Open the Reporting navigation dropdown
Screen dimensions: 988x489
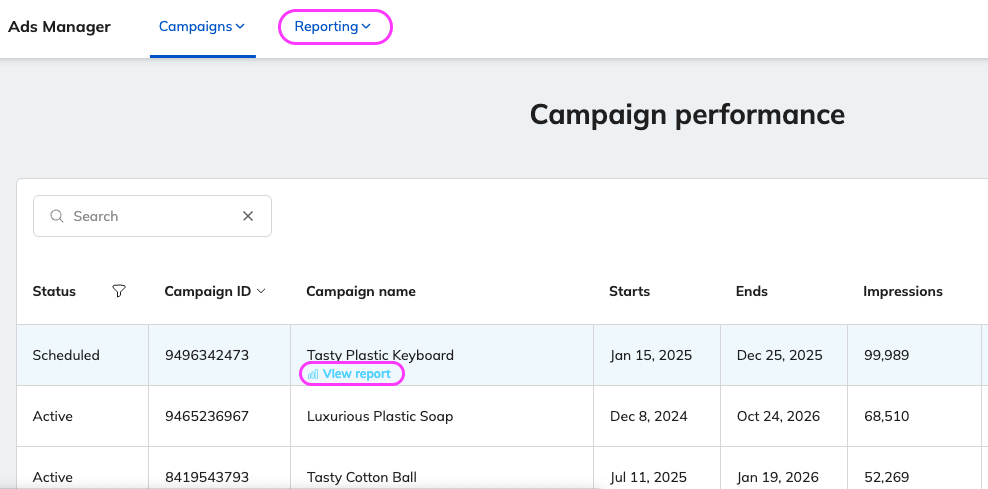pos(334,27)
